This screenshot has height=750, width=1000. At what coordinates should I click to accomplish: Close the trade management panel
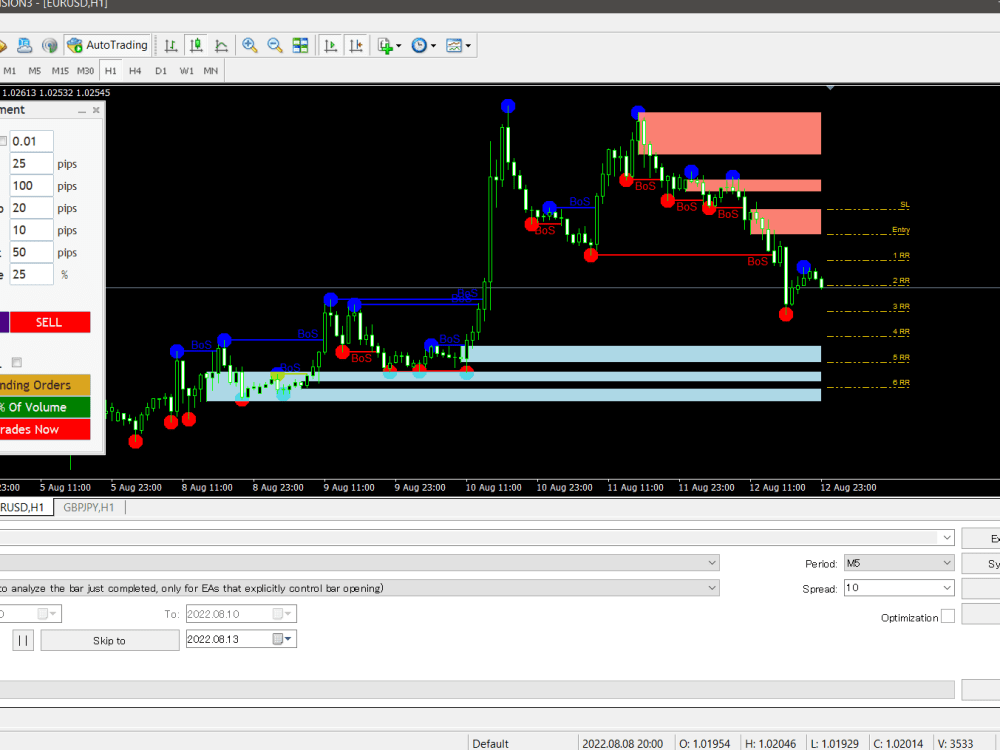point(96,110)
